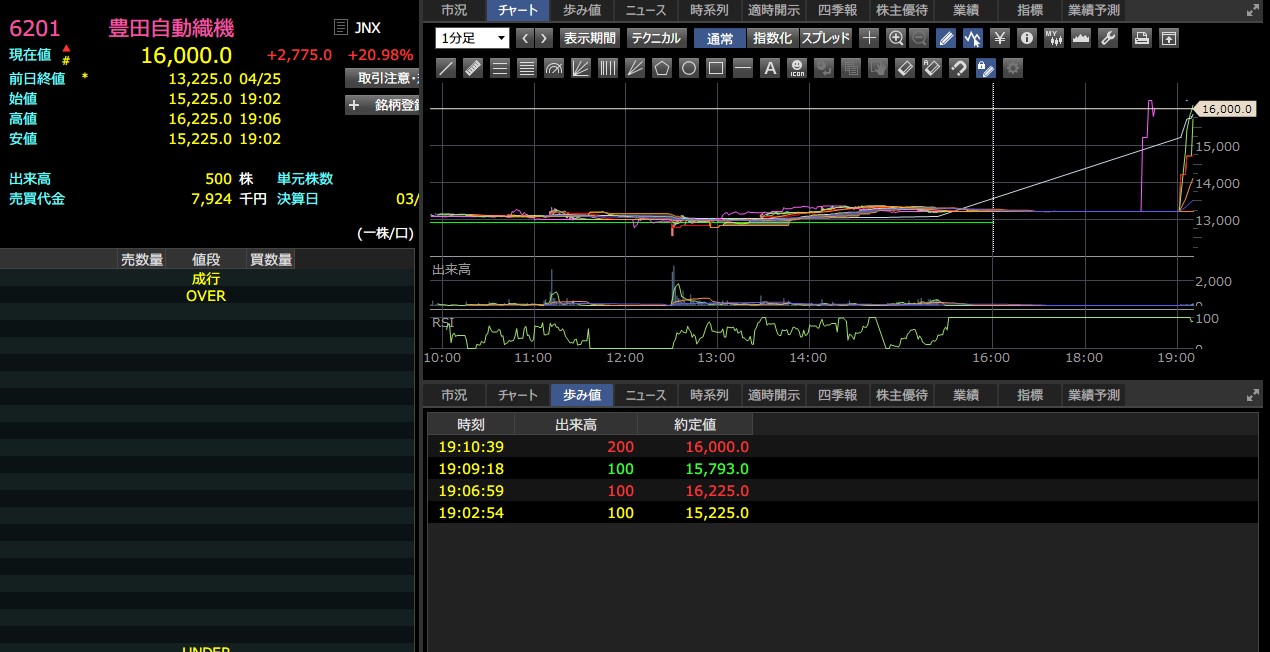Switch to チャート tab in lower panel
1270x652 pixels.
(518, 395)
